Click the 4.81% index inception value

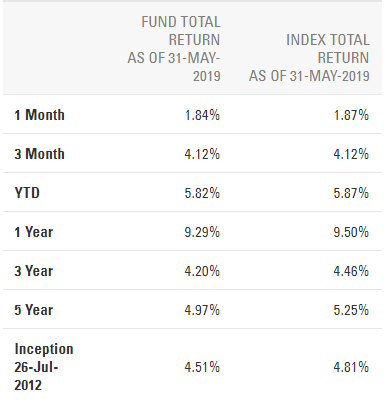[351, 367]
